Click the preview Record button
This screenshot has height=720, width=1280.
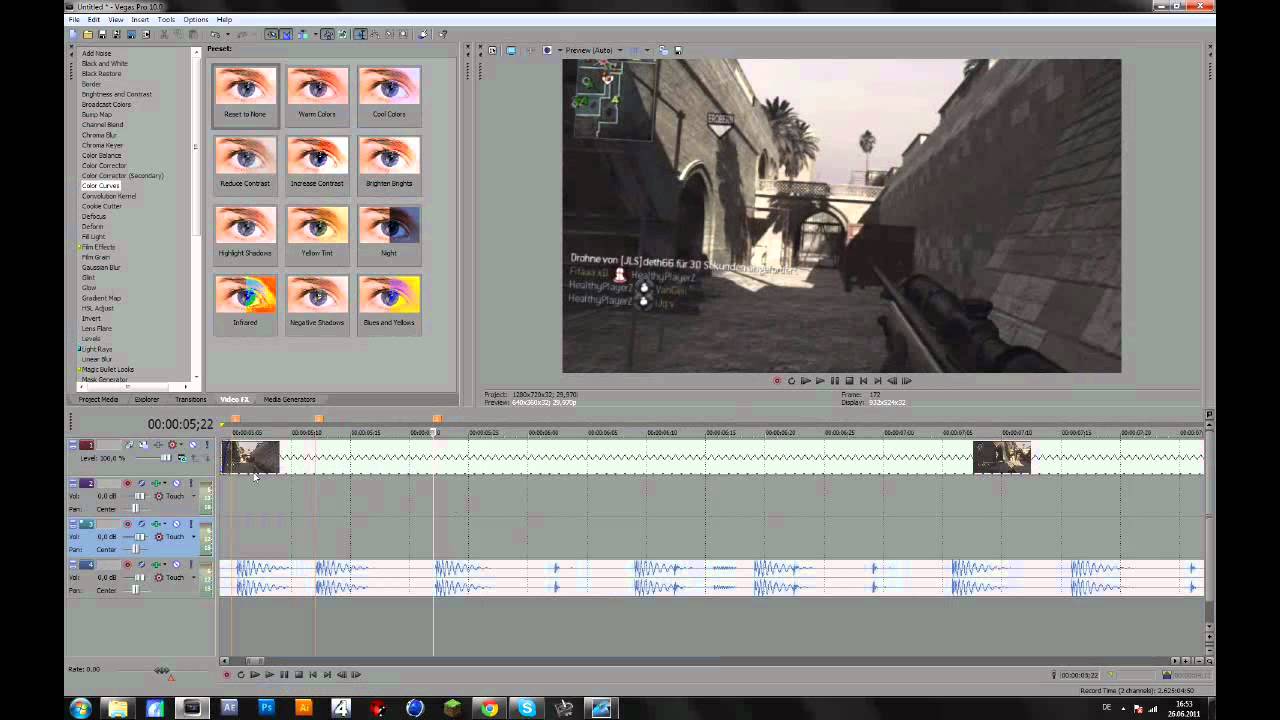tap(777, 380)
